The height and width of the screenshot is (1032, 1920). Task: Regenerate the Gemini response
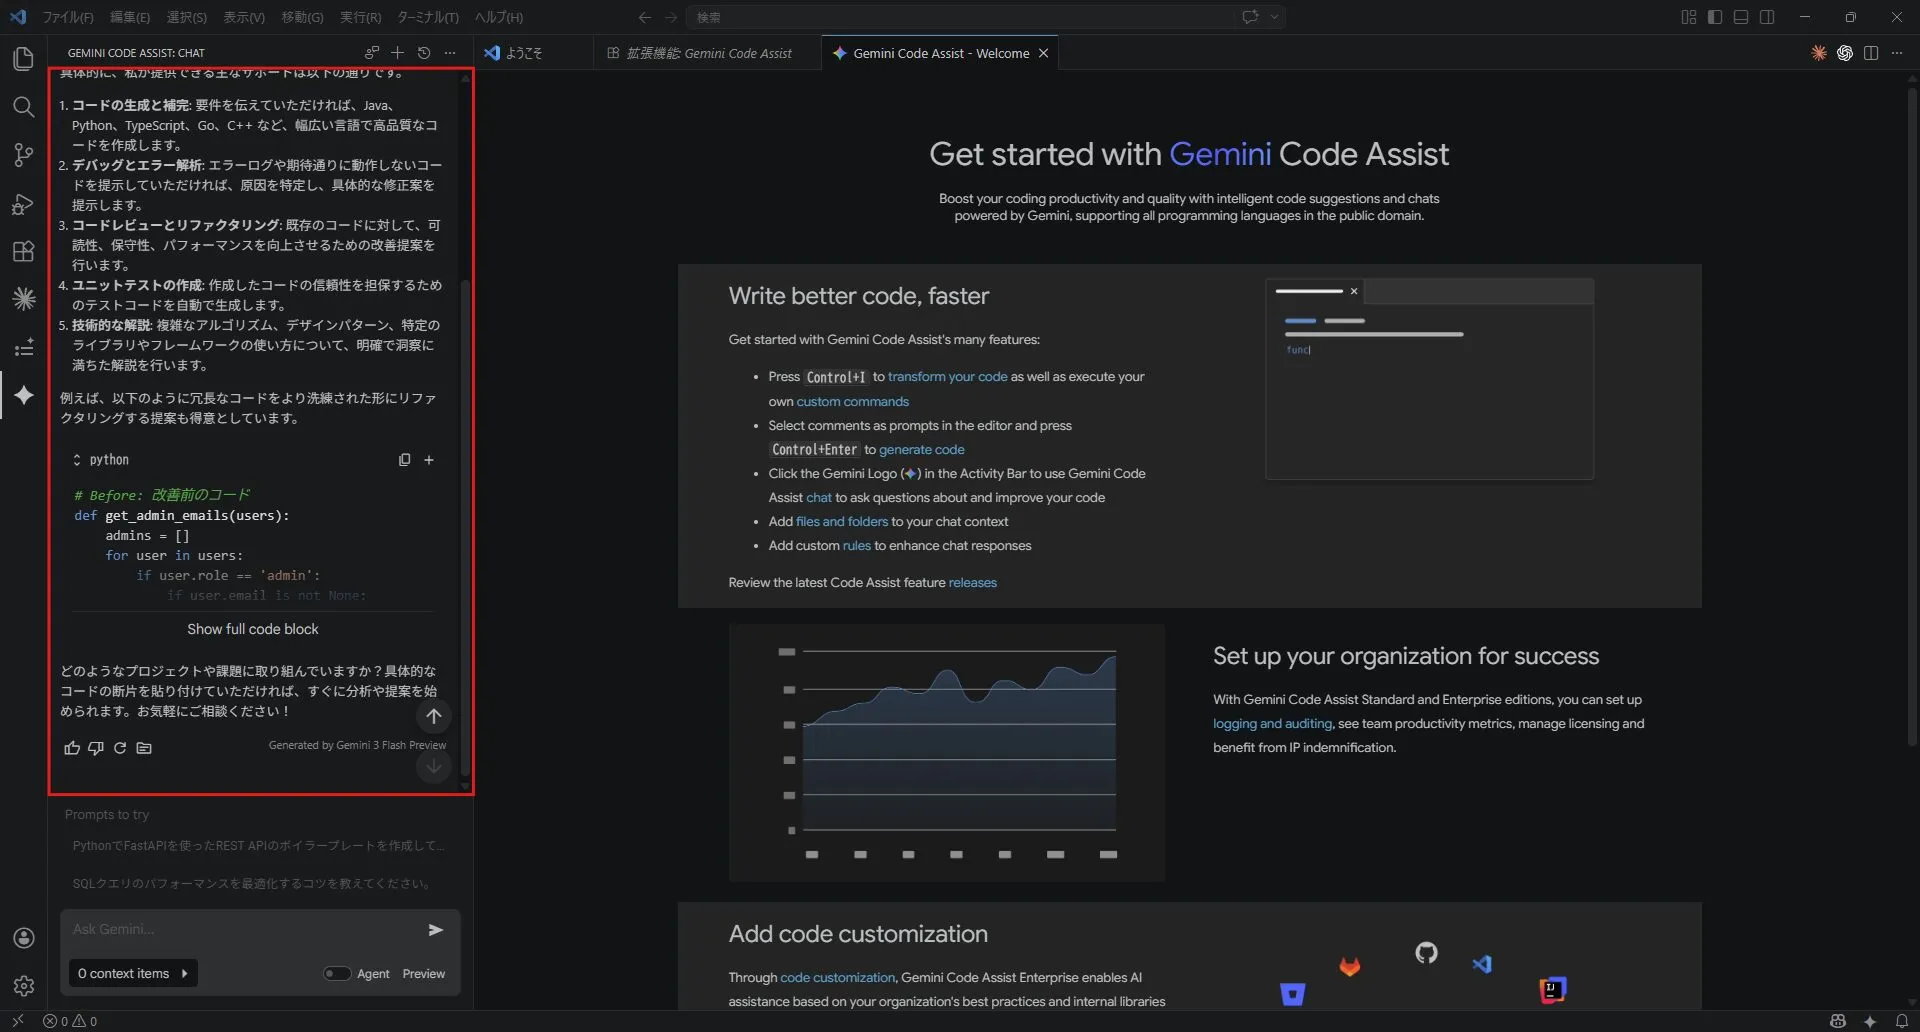(120, 748)
